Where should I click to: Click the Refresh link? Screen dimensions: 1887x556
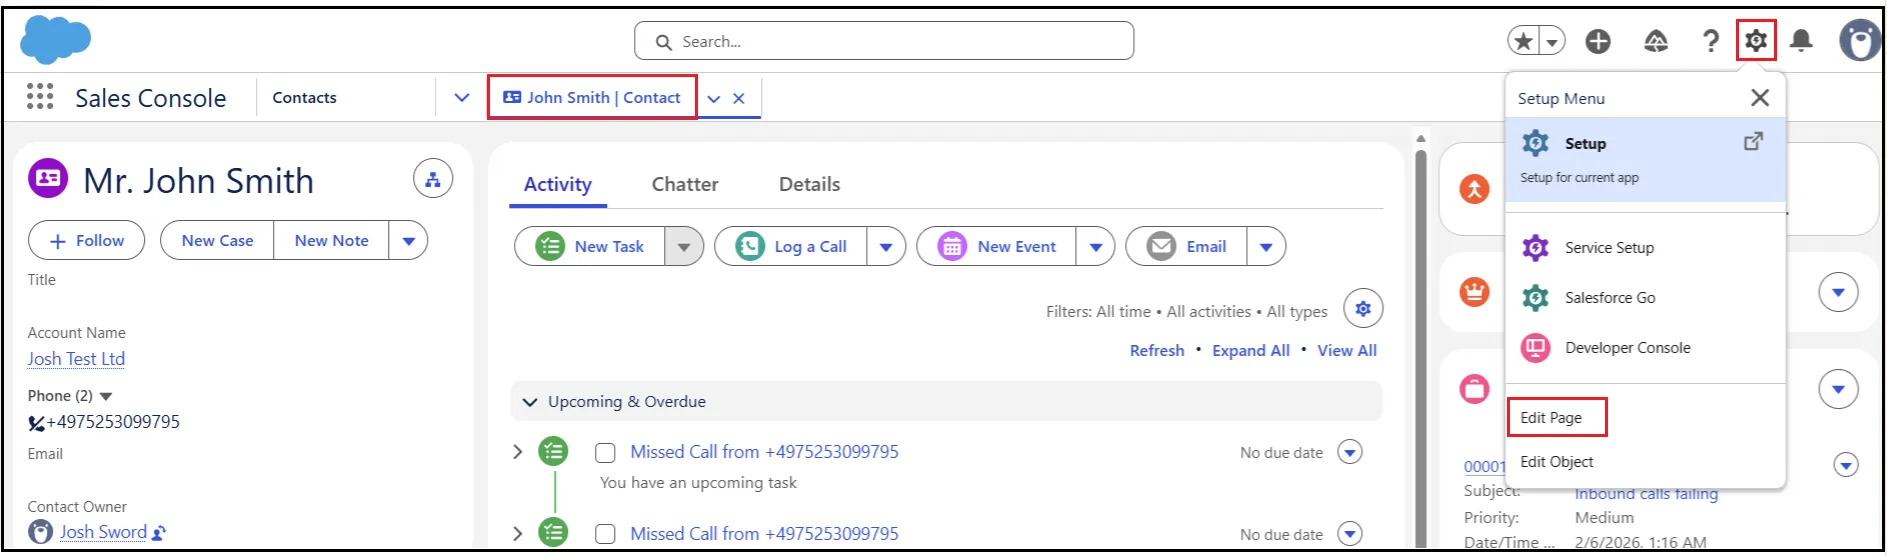click(1157, 351)
